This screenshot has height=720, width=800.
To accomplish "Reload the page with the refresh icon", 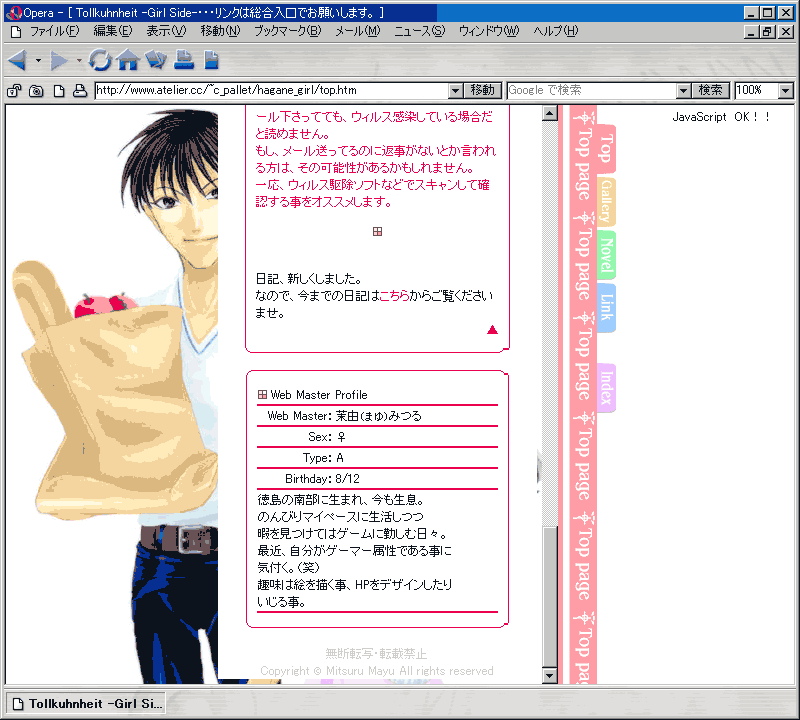I will 99,60.
